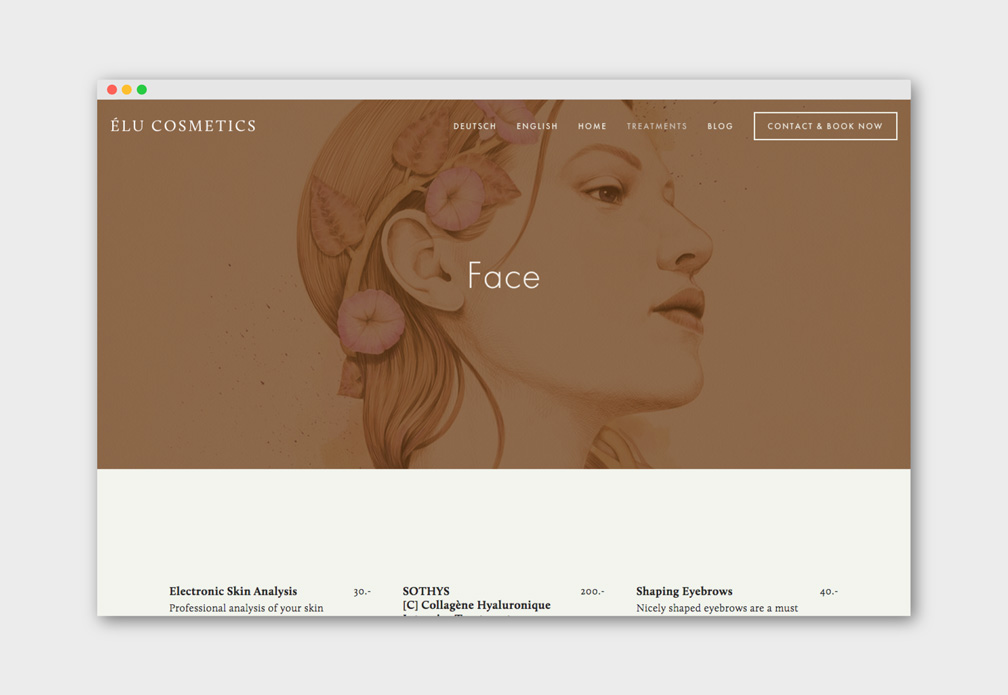Click 'Professional analysis of your skin' description

click(246, 608)
